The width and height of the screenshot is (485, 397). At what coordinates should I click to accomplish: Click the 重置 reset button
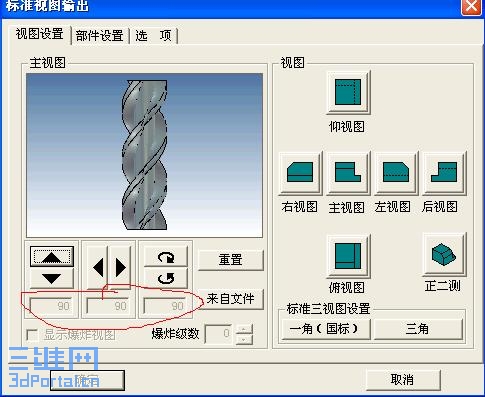coord(231,259)
